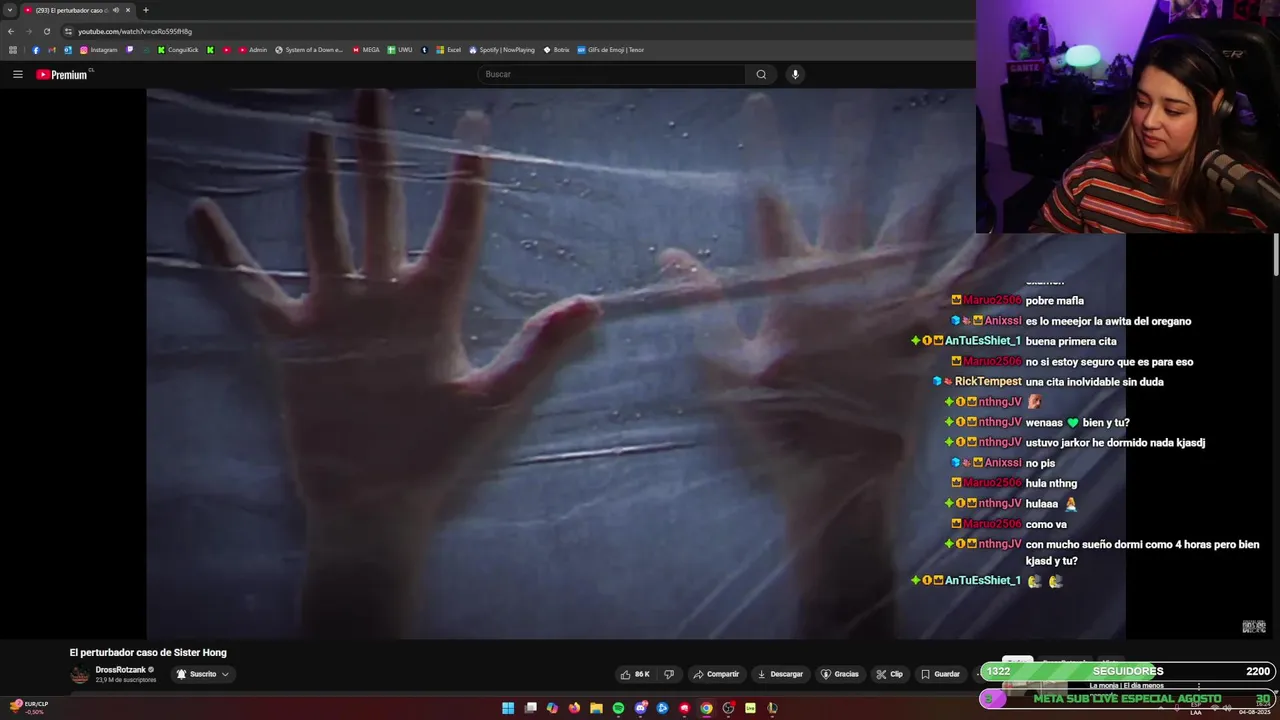Click the page vertical scrollbar

pyautogui.click(x=1276, y=255)
